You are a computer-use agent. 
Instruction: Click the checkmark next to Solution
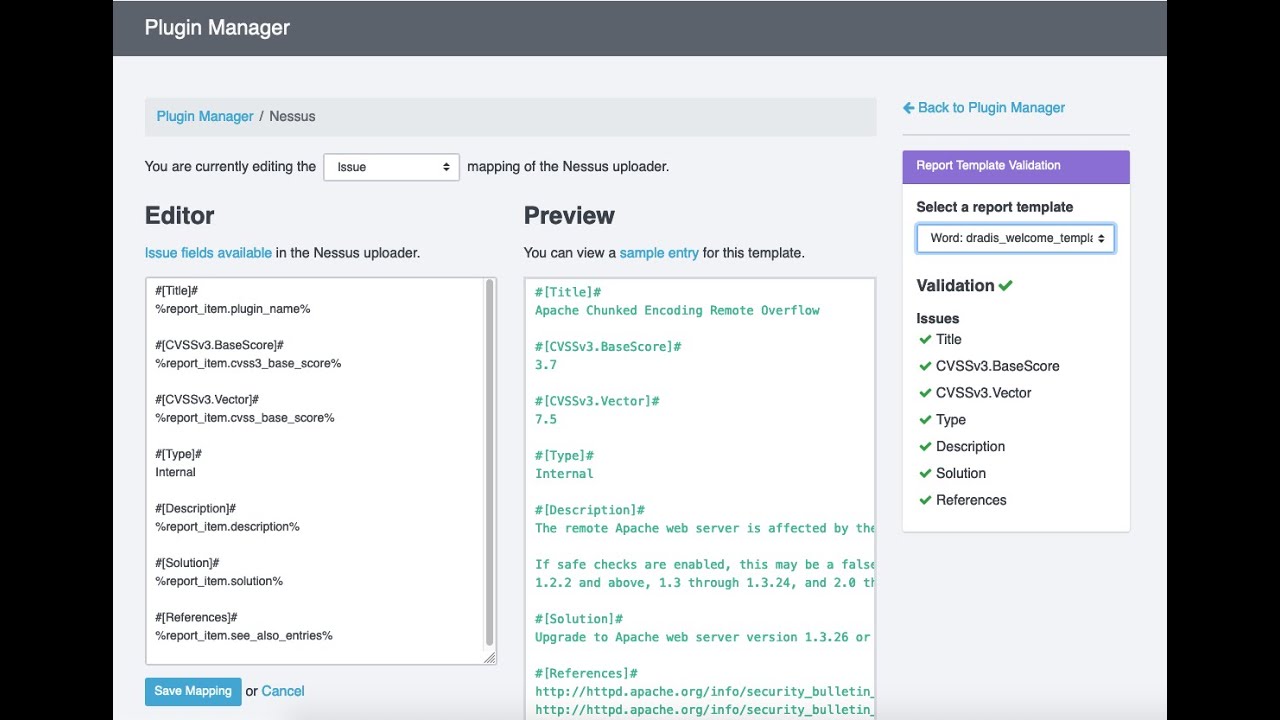coord(925,474)
